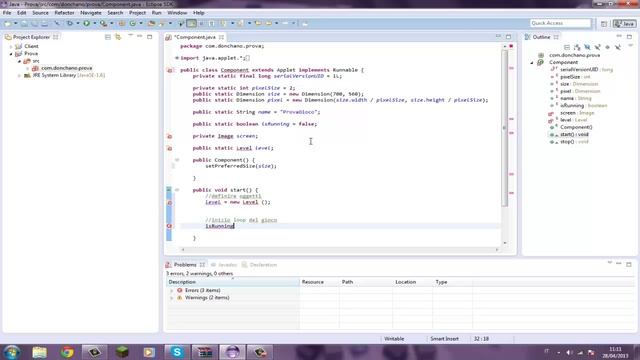Collapse all in Project Explorer toolbar
Screen dimensions: 640x360
click(x=108, y=37)
